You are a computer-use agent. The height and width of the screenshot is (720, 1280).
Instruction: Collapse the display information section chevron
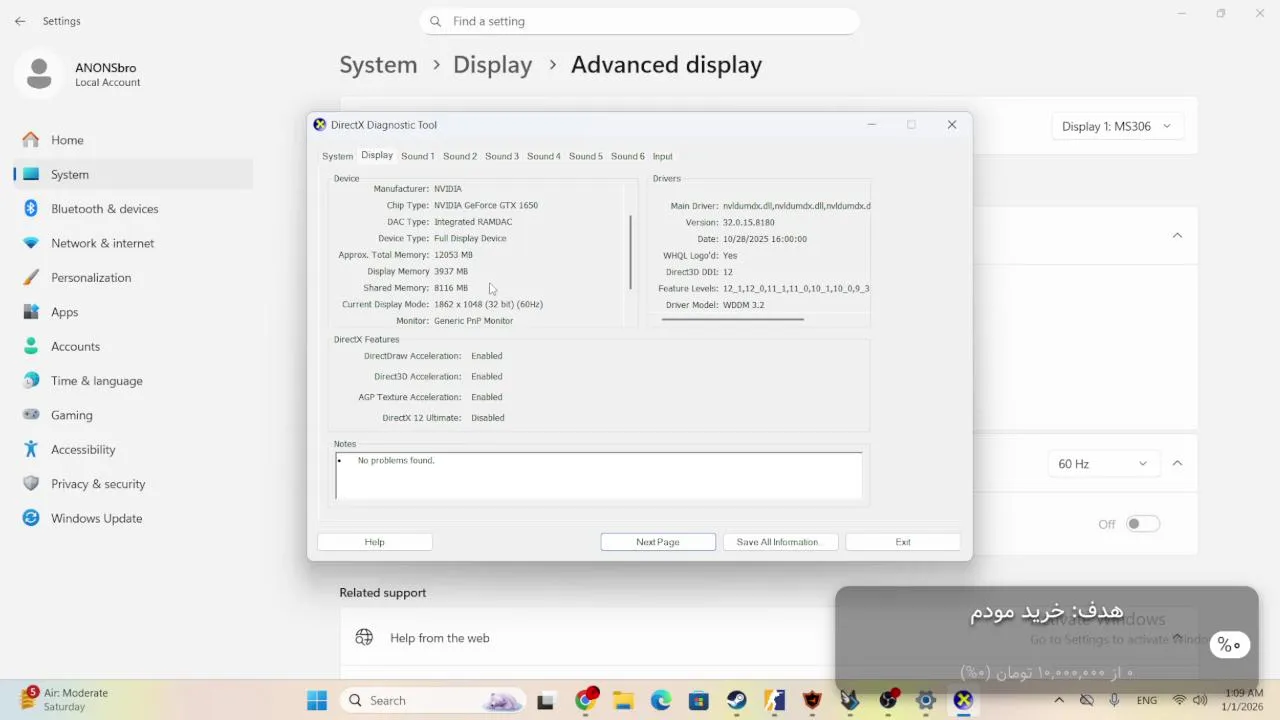tap(1177, 235)
